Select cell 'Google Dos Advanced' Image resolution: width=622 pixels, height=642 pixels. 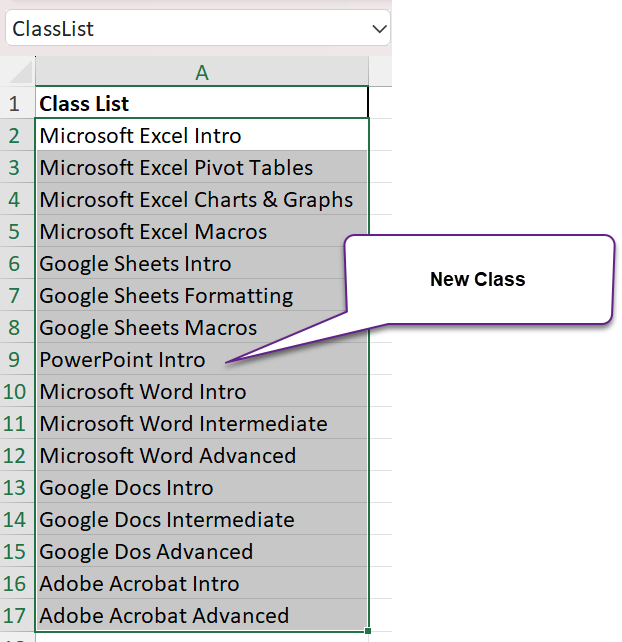pos(201,551)
